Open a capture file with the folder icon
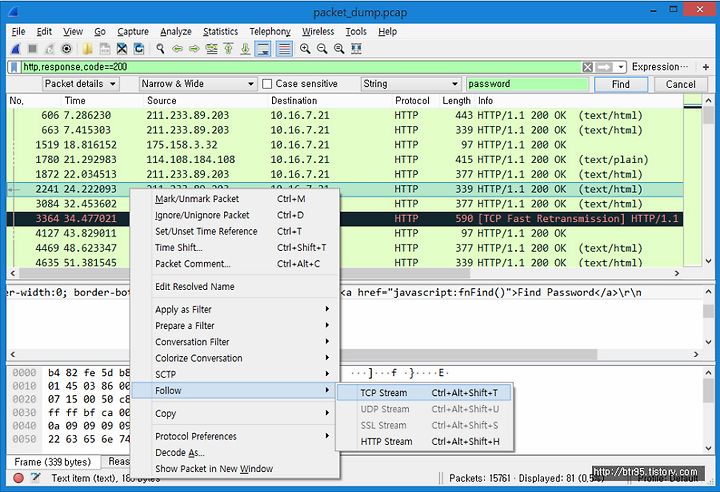The height and width of the screenshot is (492, 720). (x=88, y=49)
